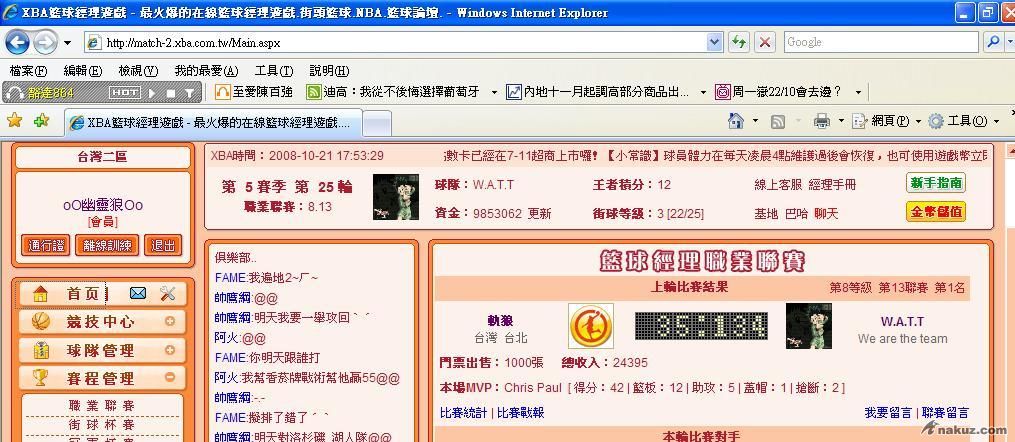This screenshot has height=442, width=1015.
Task: Open 職業聯賽 in the sidebar list
Action: coord(102,406)
